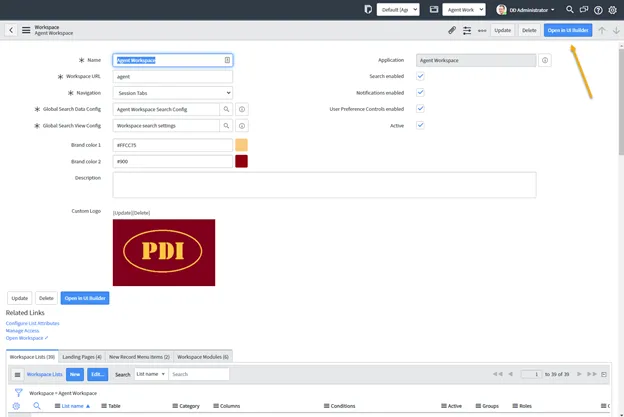
Task: Switch to the Workspace Modules tab
Action: tap(203, 356)
